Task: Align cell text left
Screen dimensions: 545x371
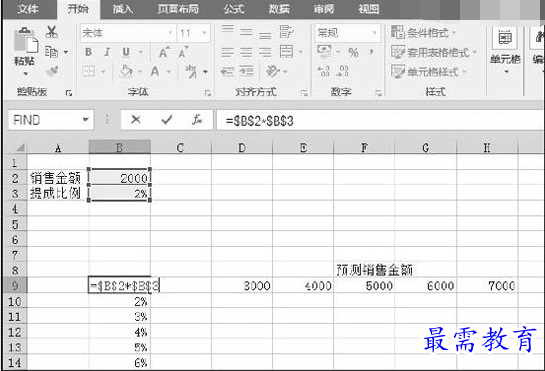Action: click(228, 52)
